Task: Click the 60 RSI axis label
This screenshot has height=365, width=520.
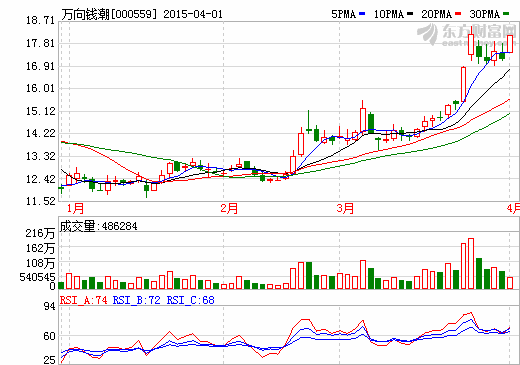Action: pos(49,336)
